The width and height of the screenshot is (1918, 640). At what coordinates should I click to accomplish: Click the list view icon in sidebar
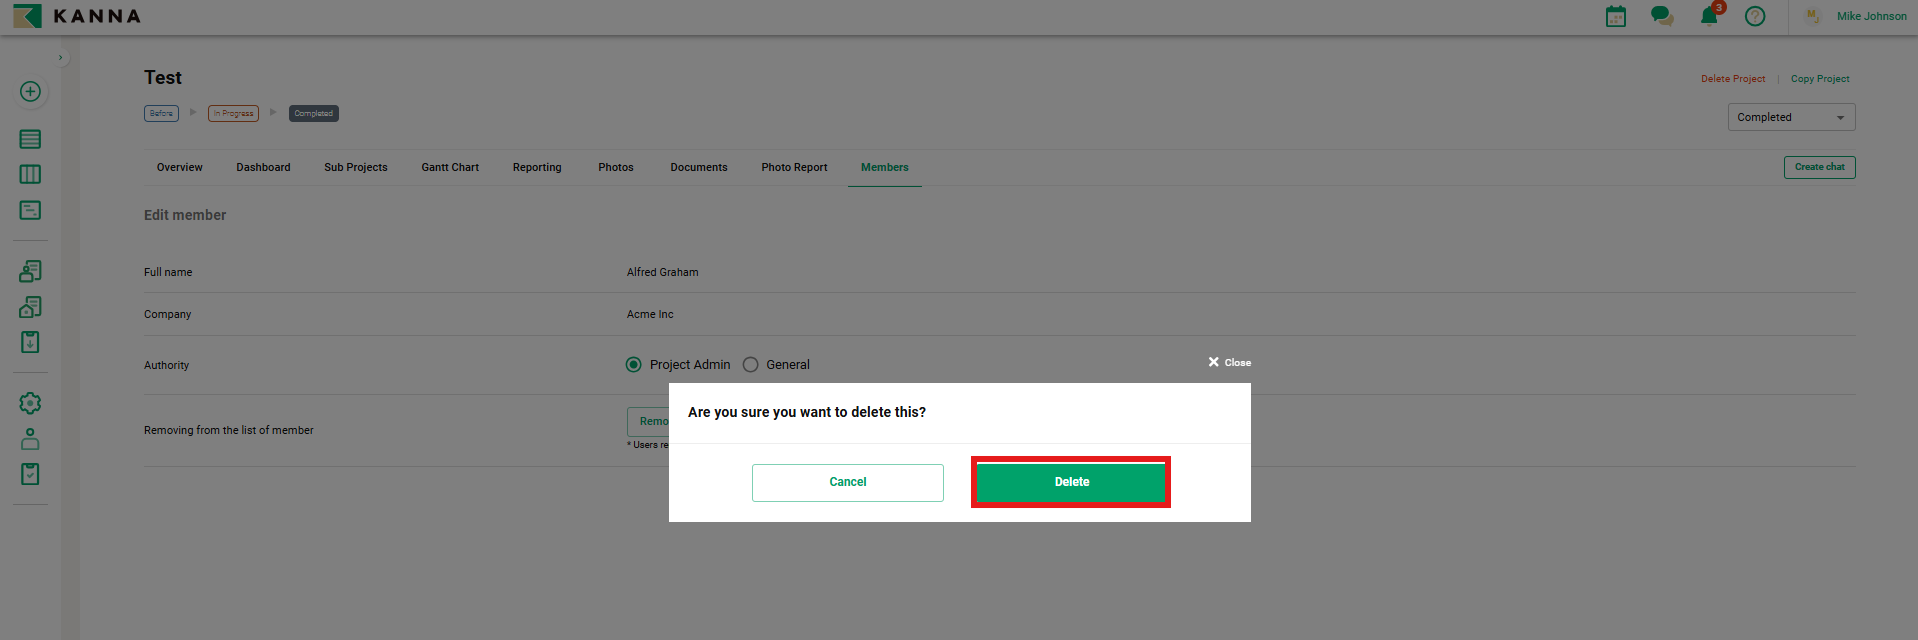pos(30,139)
